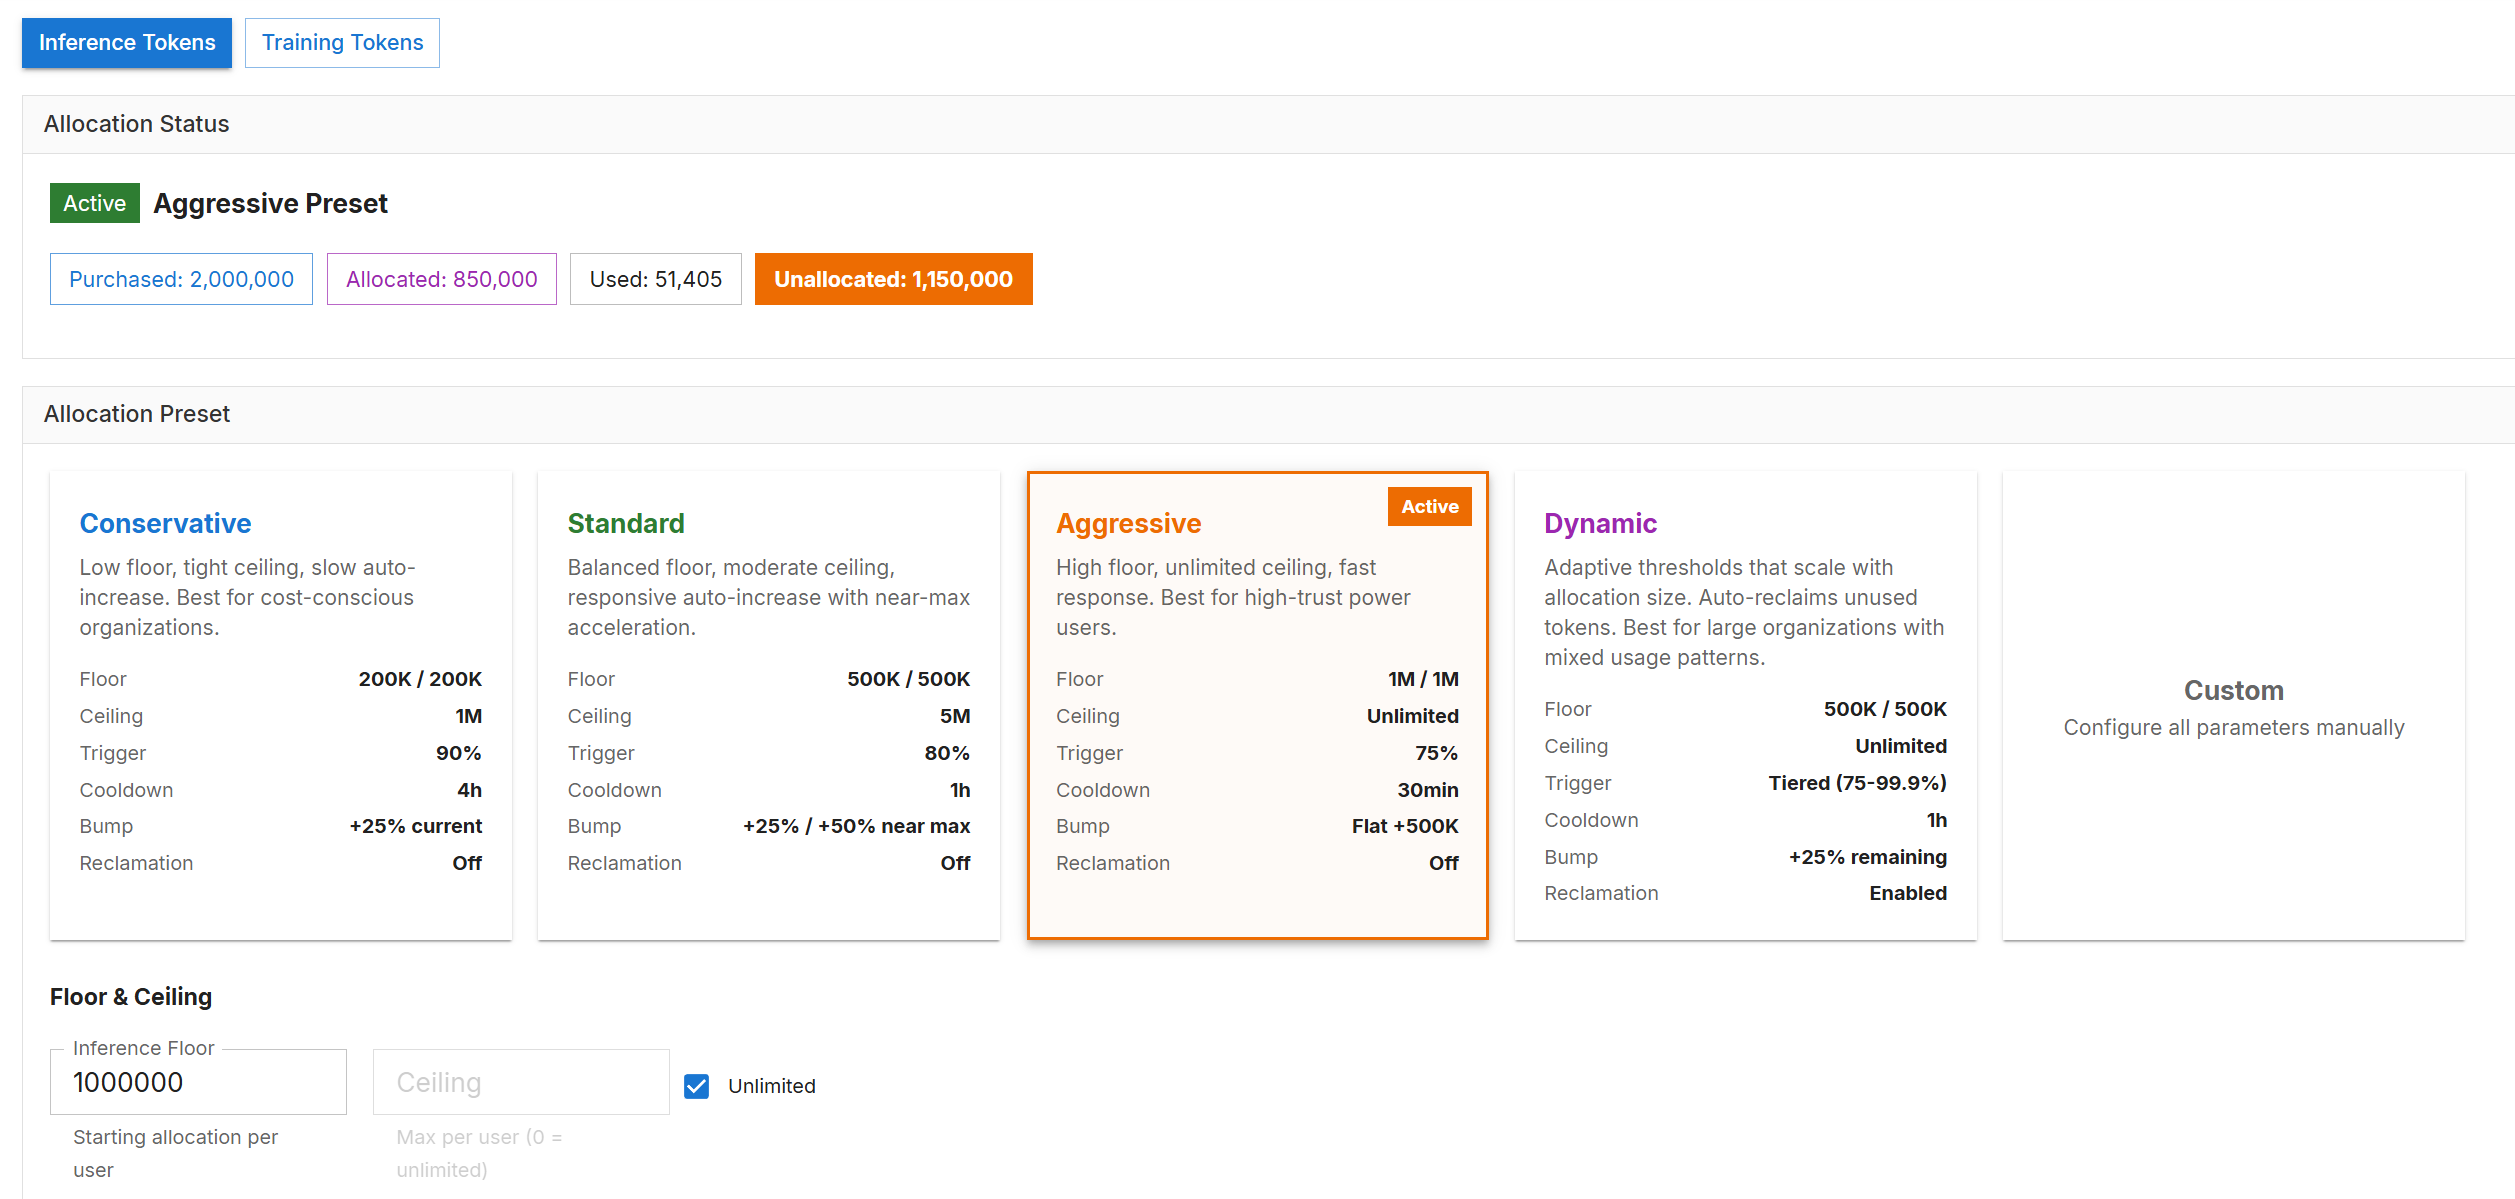Select the Conservative allocation preset

pos(281,700)
